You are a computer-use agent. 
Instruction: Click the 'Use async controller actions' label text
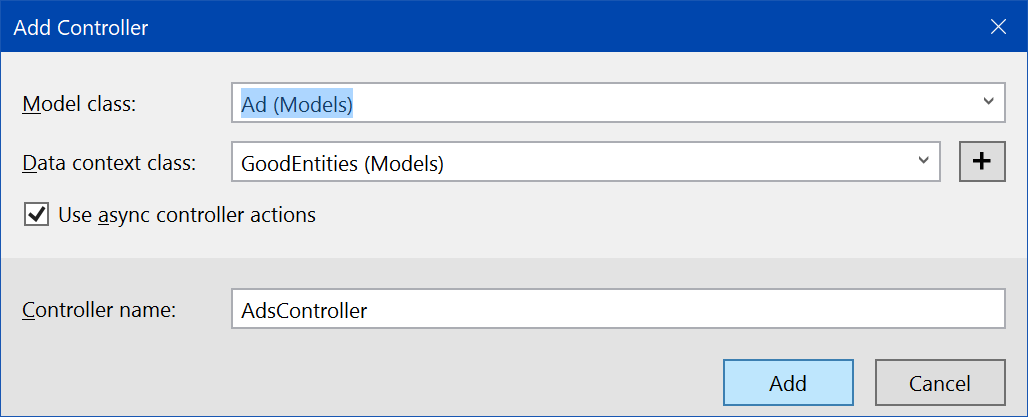[187, 214]
